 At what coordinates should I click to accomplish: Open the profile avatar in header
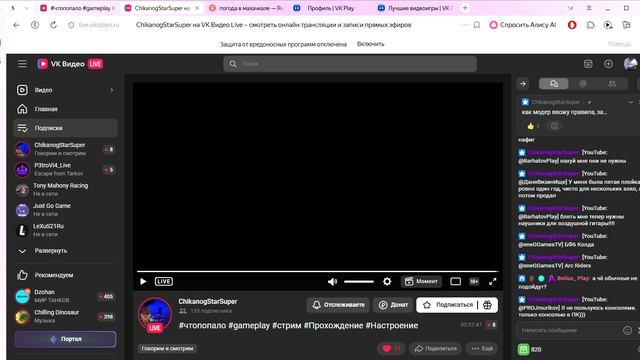[x=630, y=64]
